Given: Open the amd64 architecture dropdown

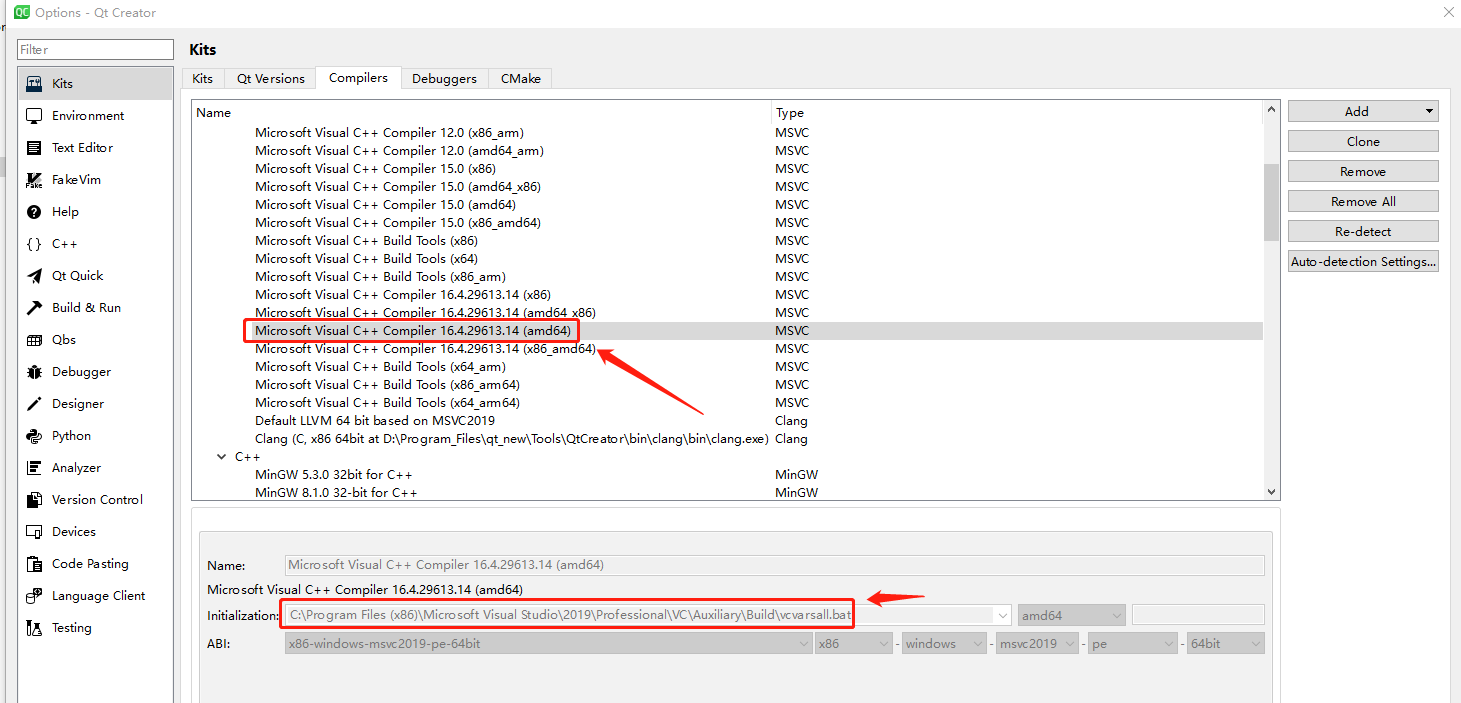Looking at the screenshot, I should [1072, 615].
